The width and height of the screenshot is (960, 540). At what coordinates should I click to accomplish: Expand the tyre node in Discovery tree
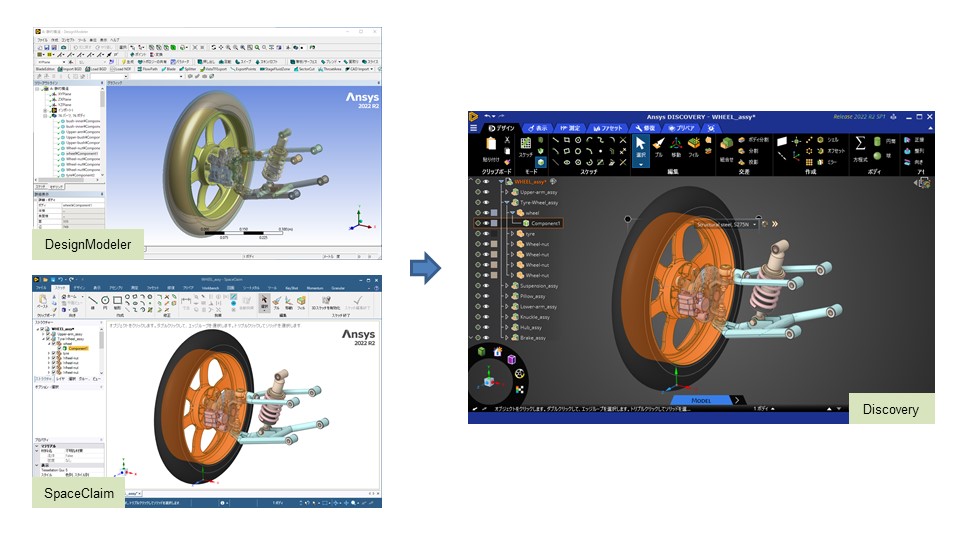[x=512, y=234]
